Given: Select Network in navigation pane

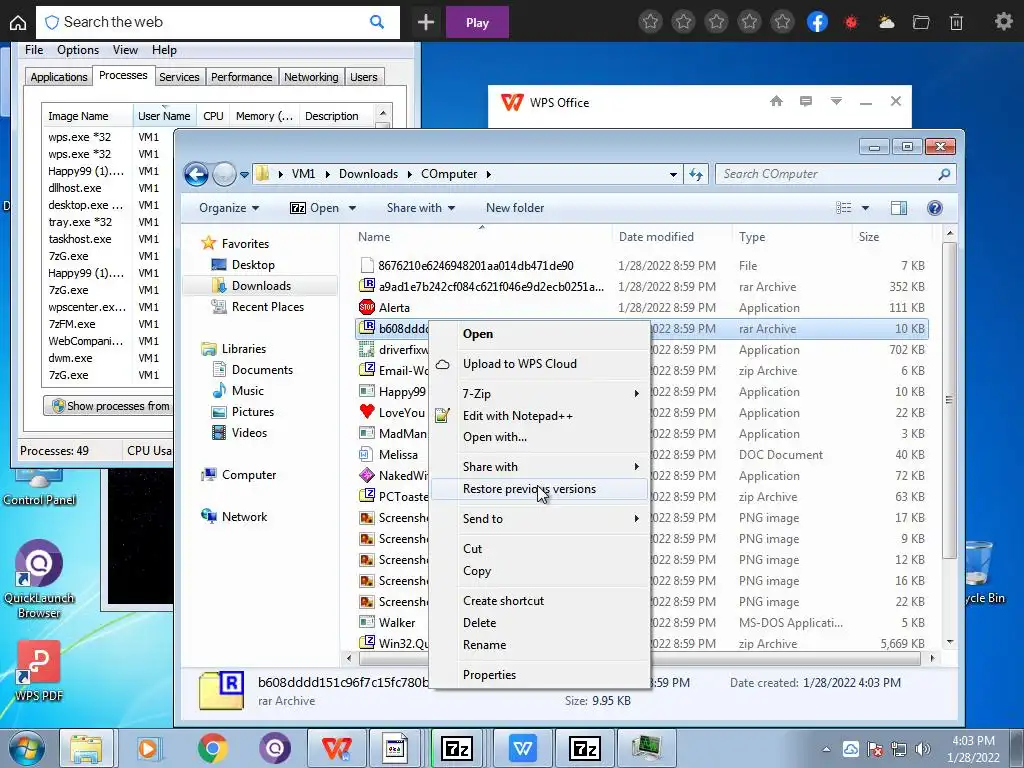Looking at the screenshot, I should coord(244,517).
